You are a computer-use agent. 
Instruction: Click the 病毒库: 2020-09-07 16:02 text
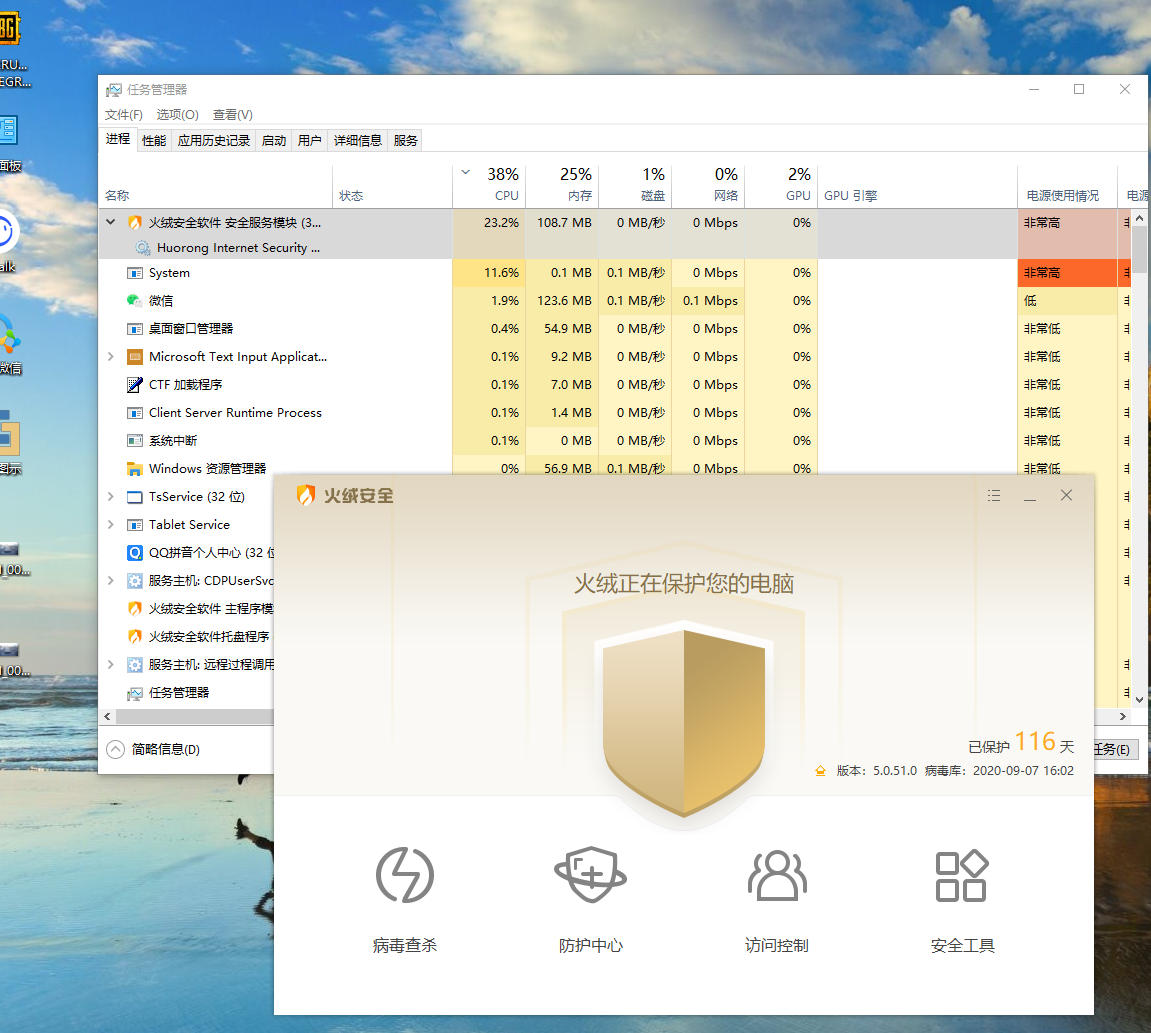point(999,771)
